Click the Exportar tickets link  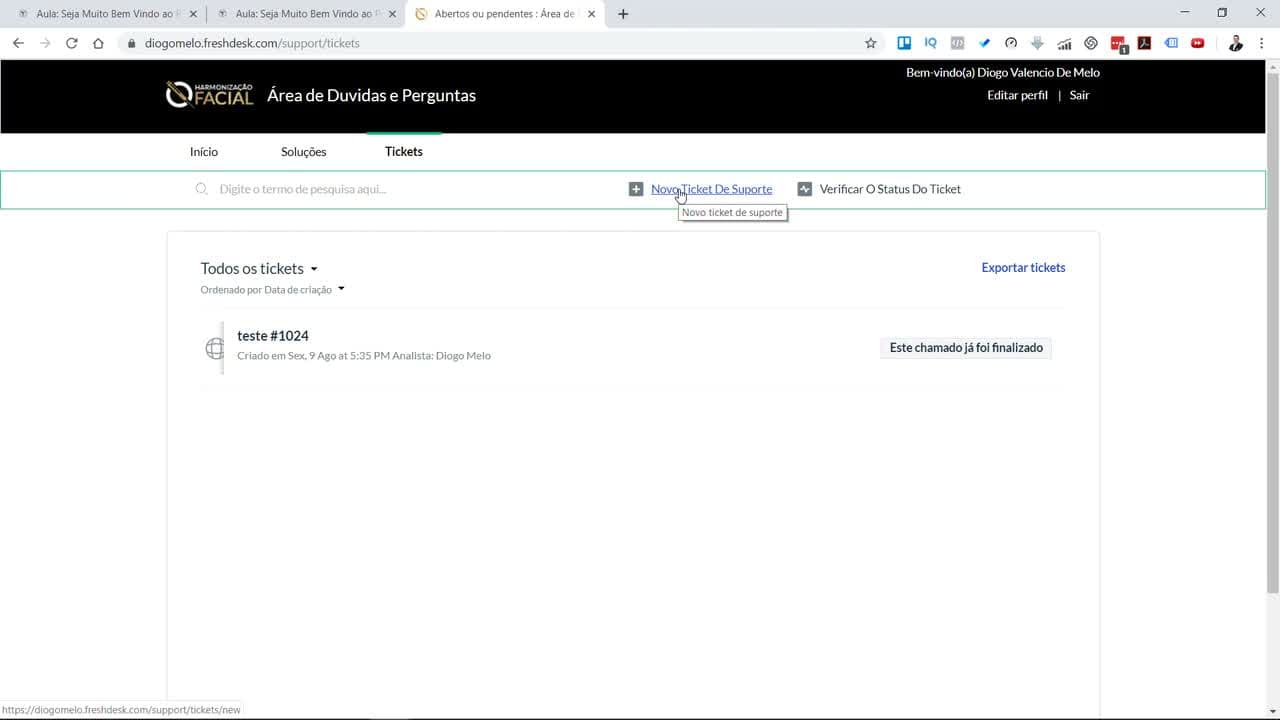pyautogui.click(x=1023, y=267)
